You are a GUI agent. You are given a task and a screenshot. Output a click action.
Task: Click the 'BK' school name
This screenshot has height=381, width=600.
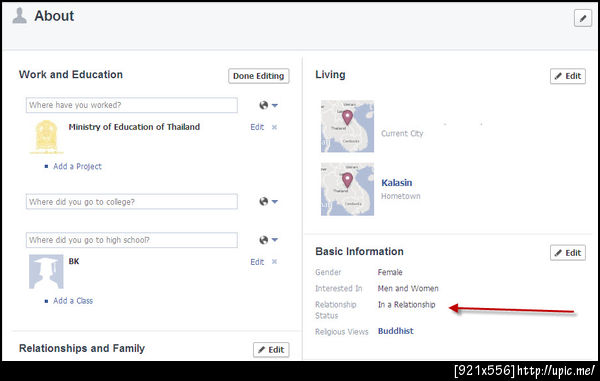pyautogui.click(x=74, y=261)
